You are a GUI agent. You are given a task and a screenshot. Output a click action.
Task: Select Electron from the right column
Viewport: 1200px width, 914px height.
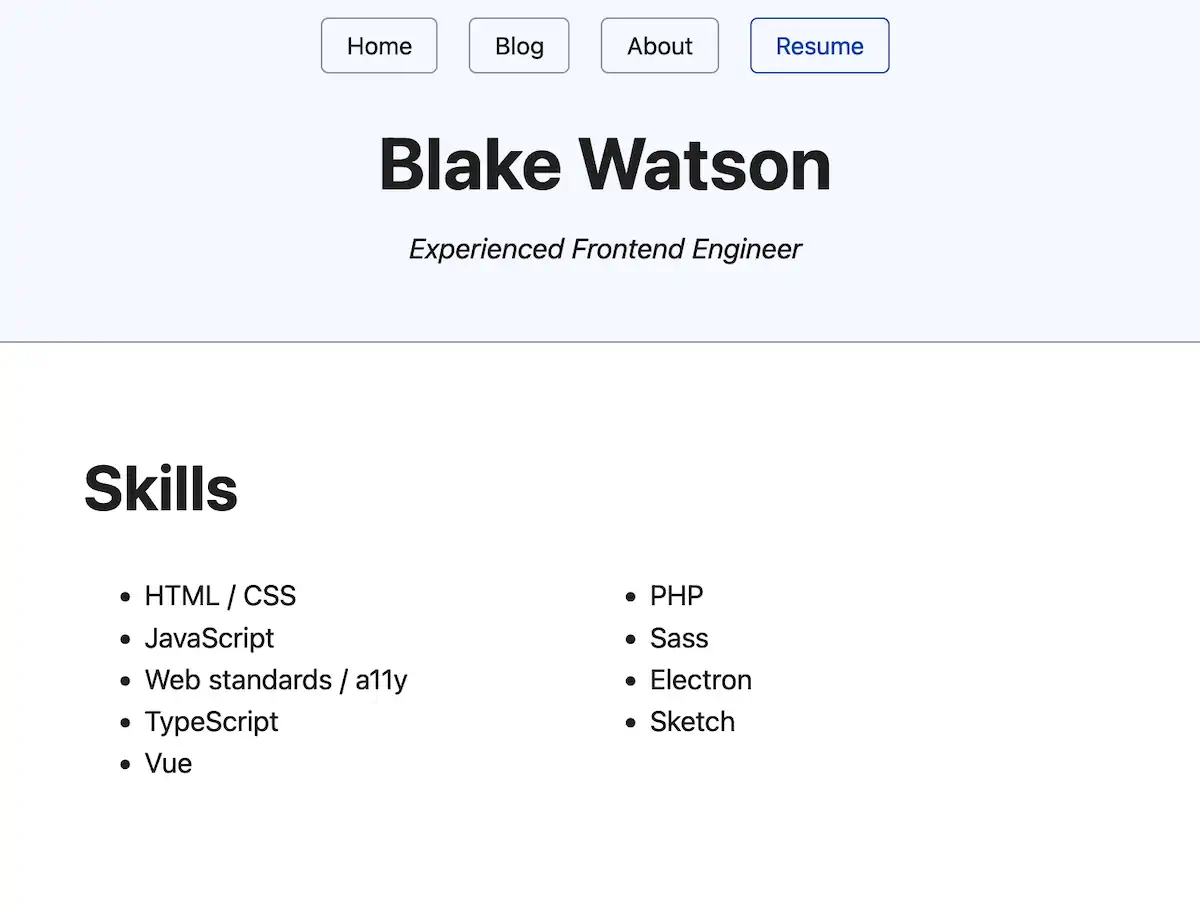coord(701,680)
